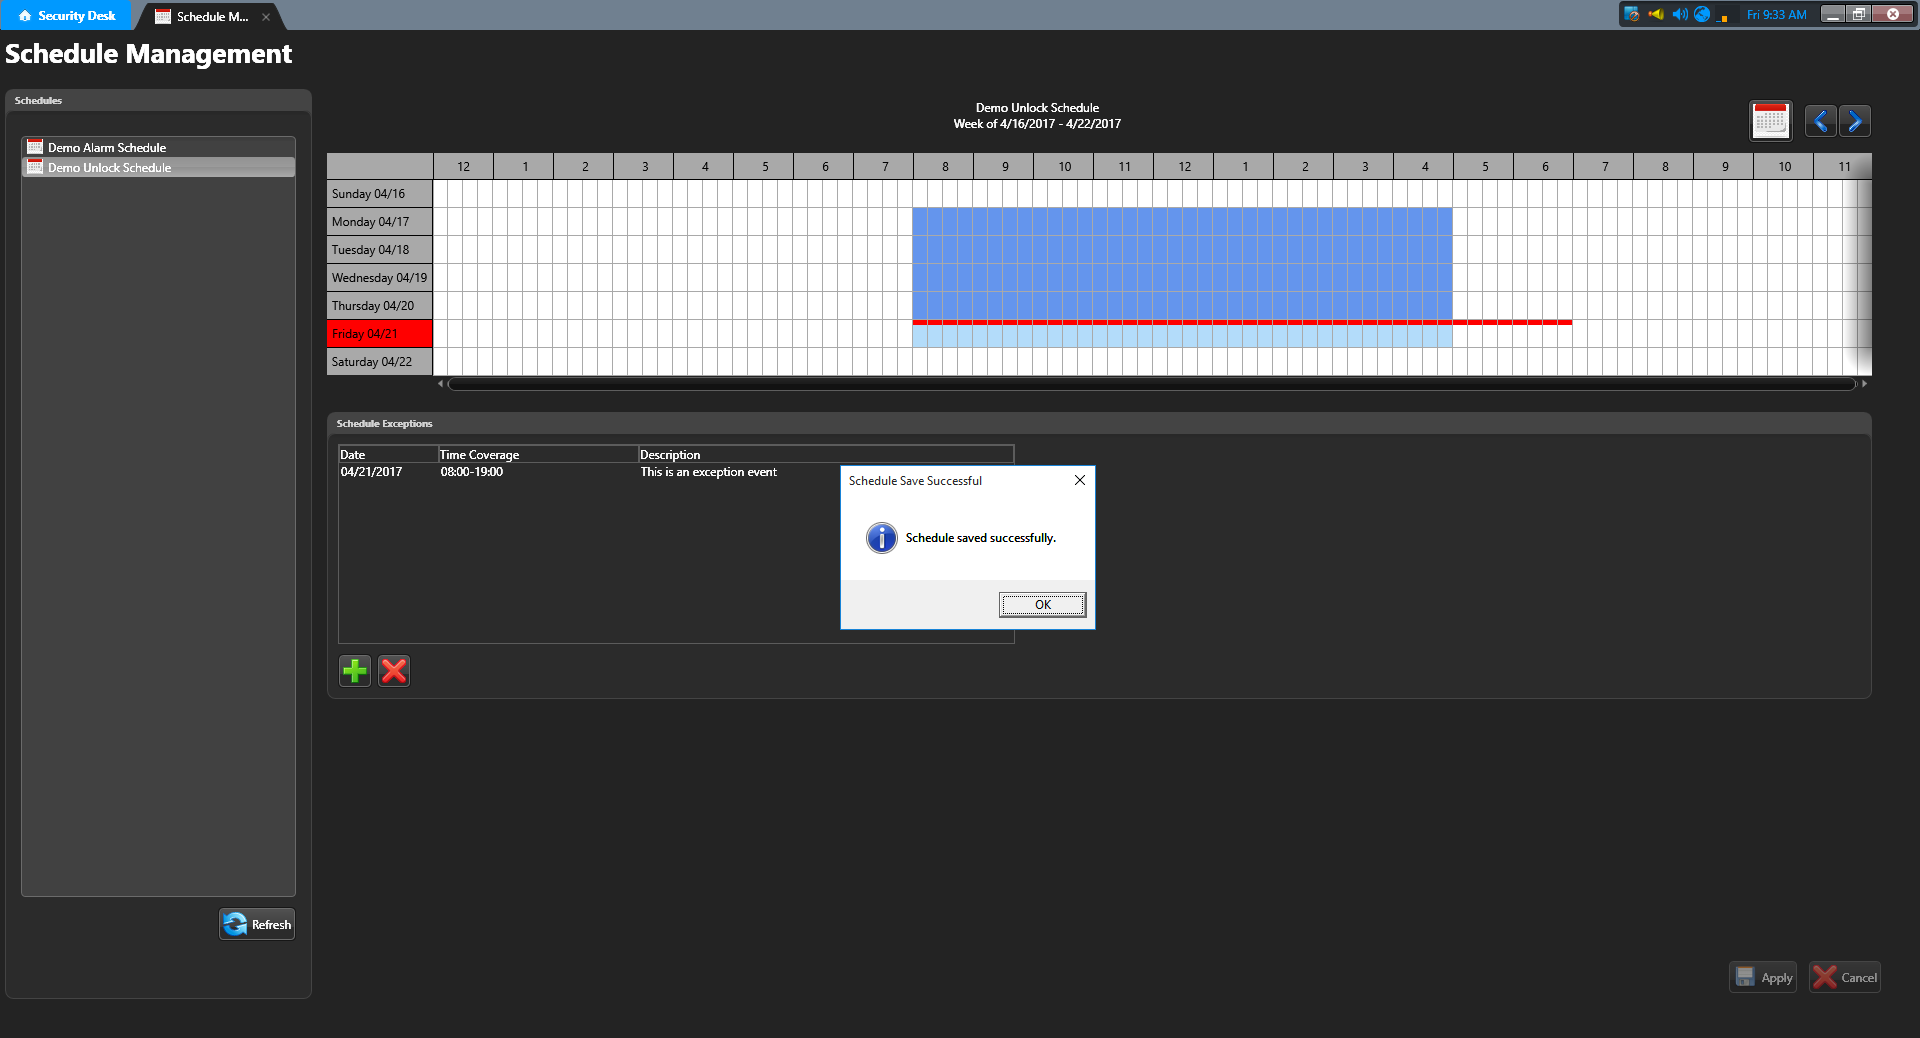The image size is (1920, 1038).
Task: Close the Schedule Management tab
Action: click(x=266, y=17)
